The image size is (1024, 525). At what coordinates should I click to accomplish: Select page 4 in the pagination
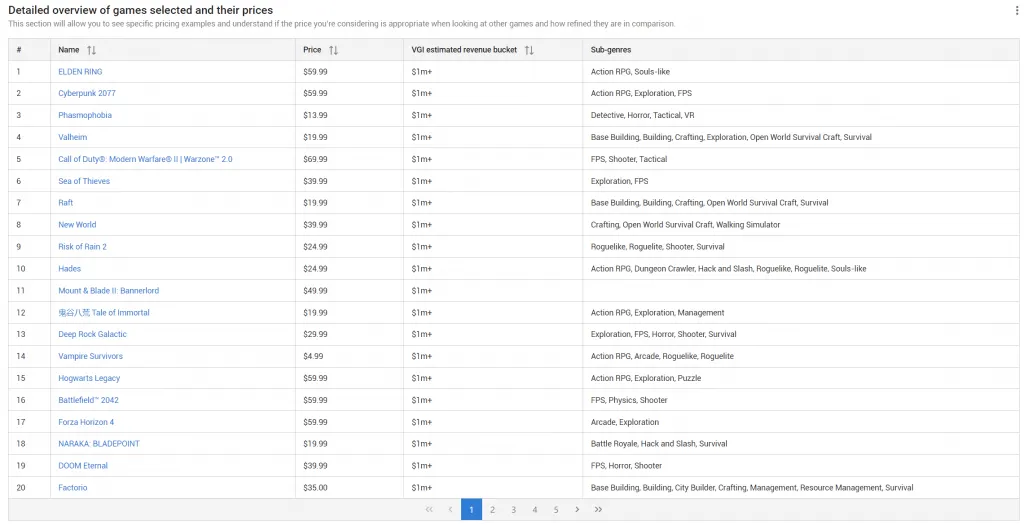(535, 509)
